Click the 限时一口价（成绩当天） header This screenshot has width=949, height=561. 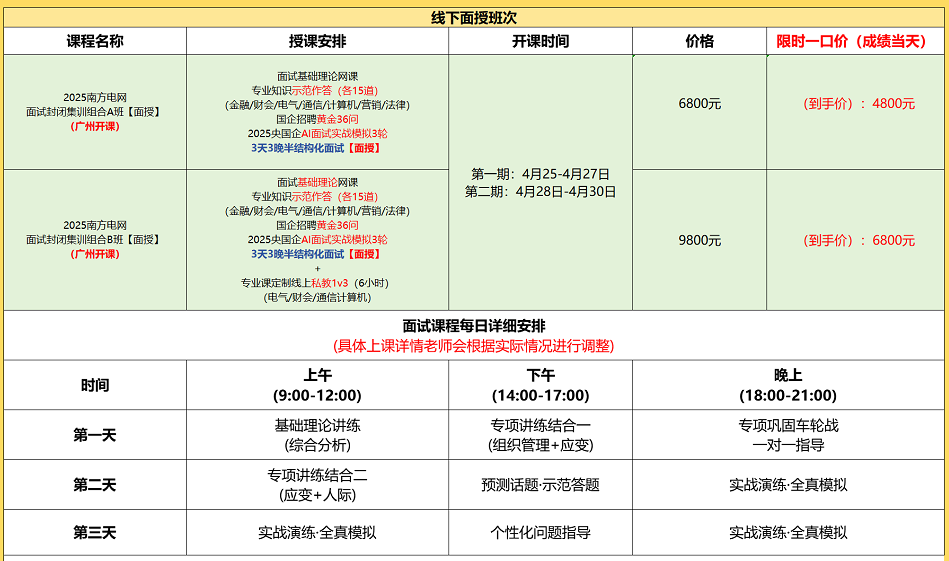tap(855, 41)
